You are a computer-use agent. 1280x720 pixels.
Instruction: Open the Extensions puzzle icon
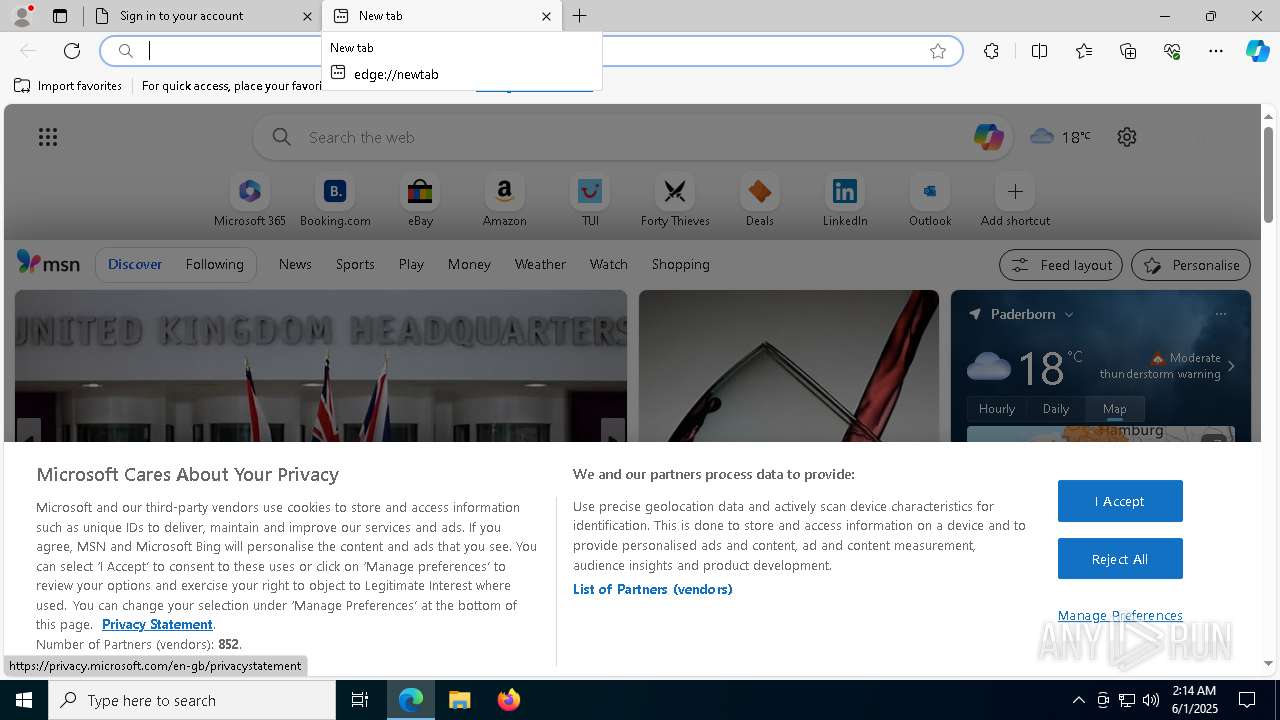[991, 51]
